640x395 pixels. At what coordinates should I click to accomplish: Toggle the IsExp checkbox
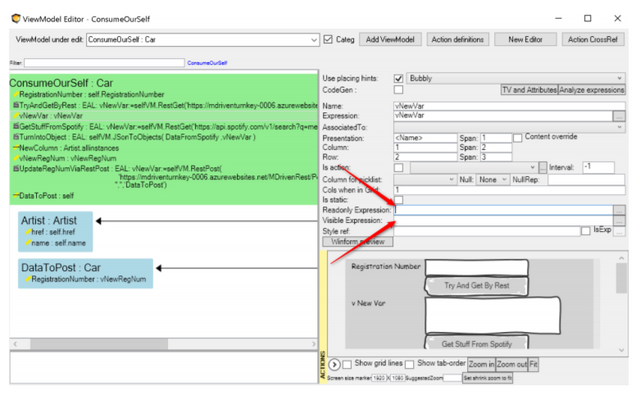[585, 231]
